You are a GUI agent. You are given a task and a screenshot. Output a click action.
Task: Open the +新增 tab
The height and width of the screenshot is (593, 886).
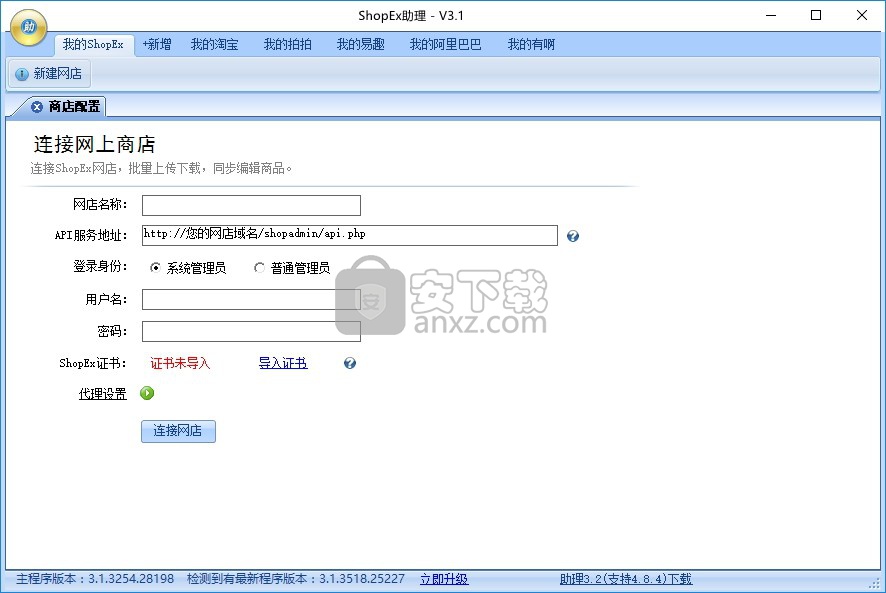pos(157,44)
